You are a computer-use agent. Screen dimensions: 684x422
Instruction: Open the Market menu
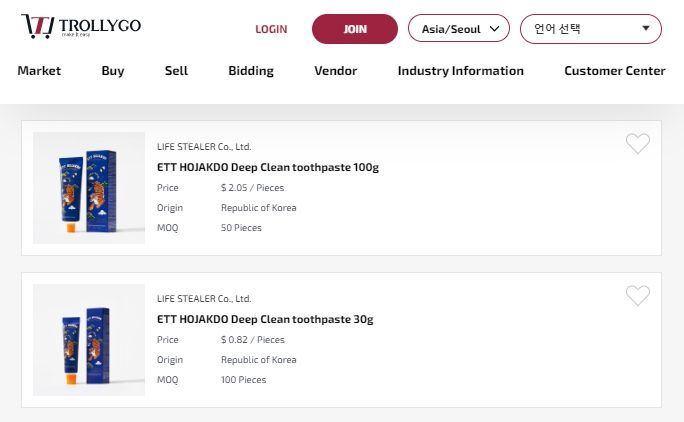point(39,71)
